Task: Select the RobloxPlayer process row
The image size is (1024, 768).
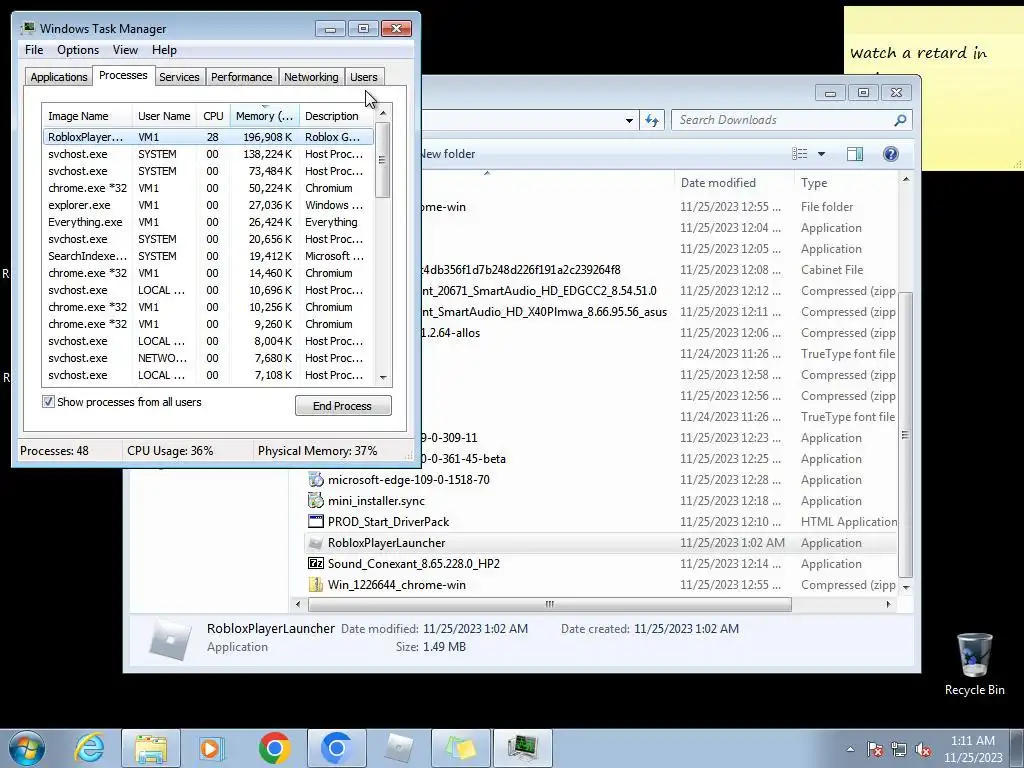Action: tap(208, 137)
